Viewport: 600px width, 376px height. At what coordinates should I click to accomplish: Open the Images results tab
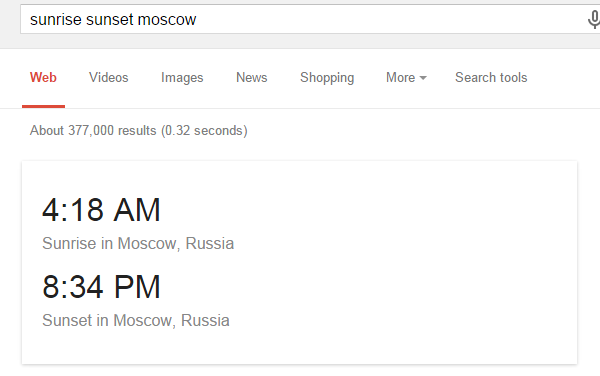click(x=182, y=78)
